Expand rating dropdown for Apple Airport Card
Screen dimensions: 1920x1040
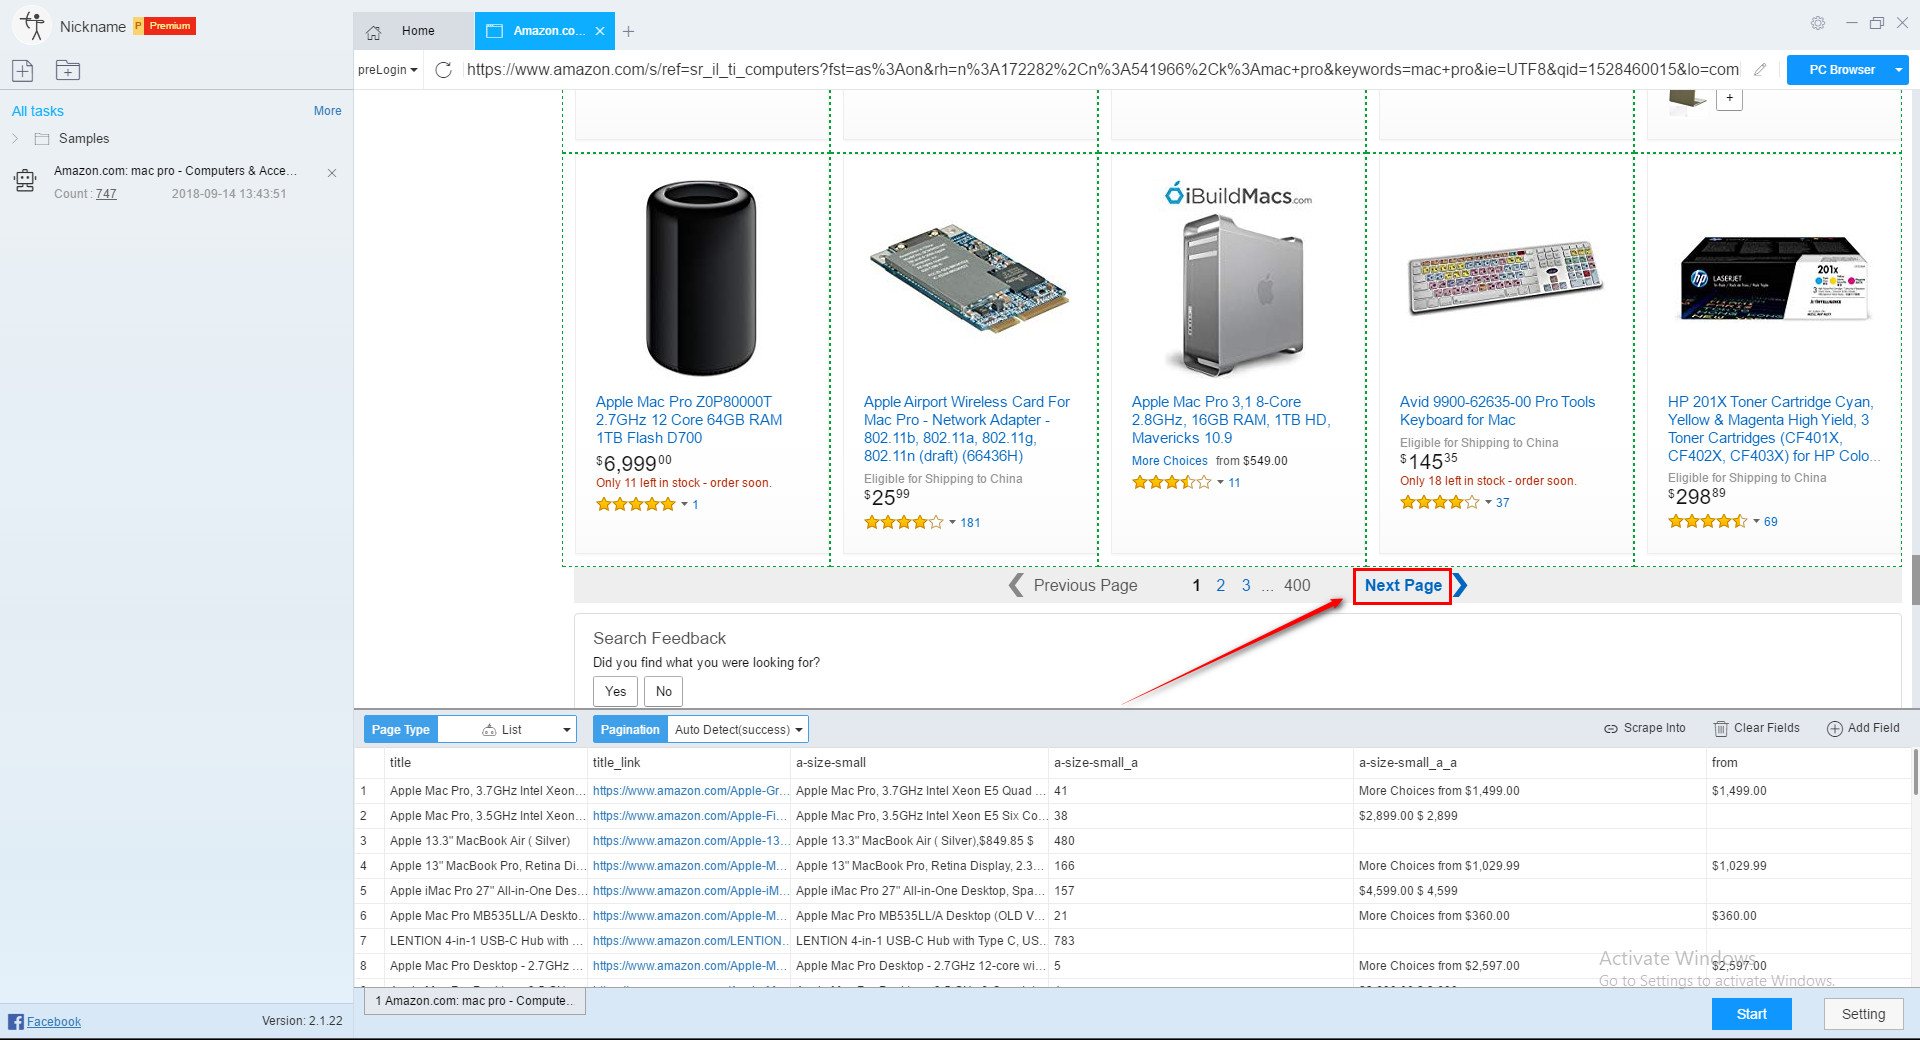pyautogui.click(x=952, y=522)
